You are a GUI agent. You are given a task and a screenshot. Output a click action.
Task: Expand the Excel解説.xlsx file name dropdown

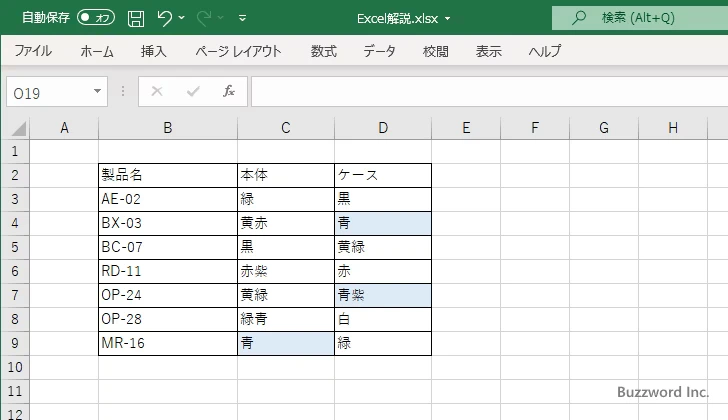coord(448,19)
